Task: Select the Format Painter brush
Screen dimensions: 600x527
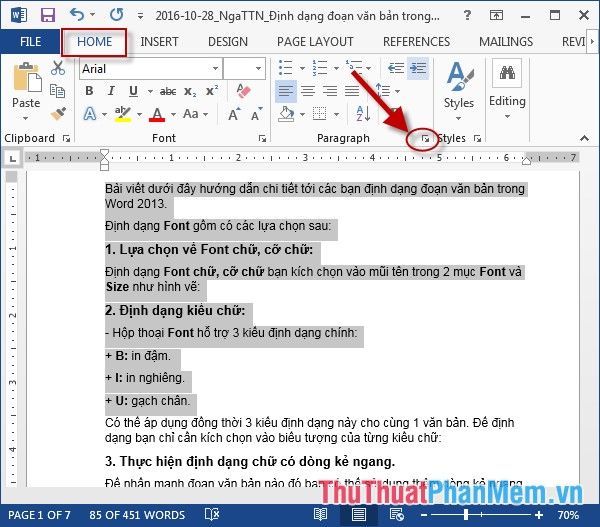Action: click(x=58, y=112)
